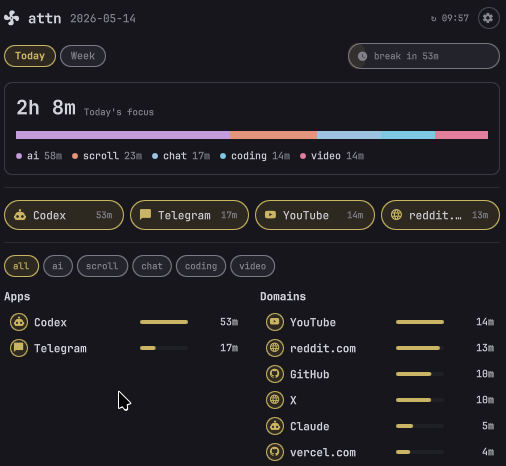Open the Codex 53m top card
Screen dimensions: 506x466
(x=64, y=215)
